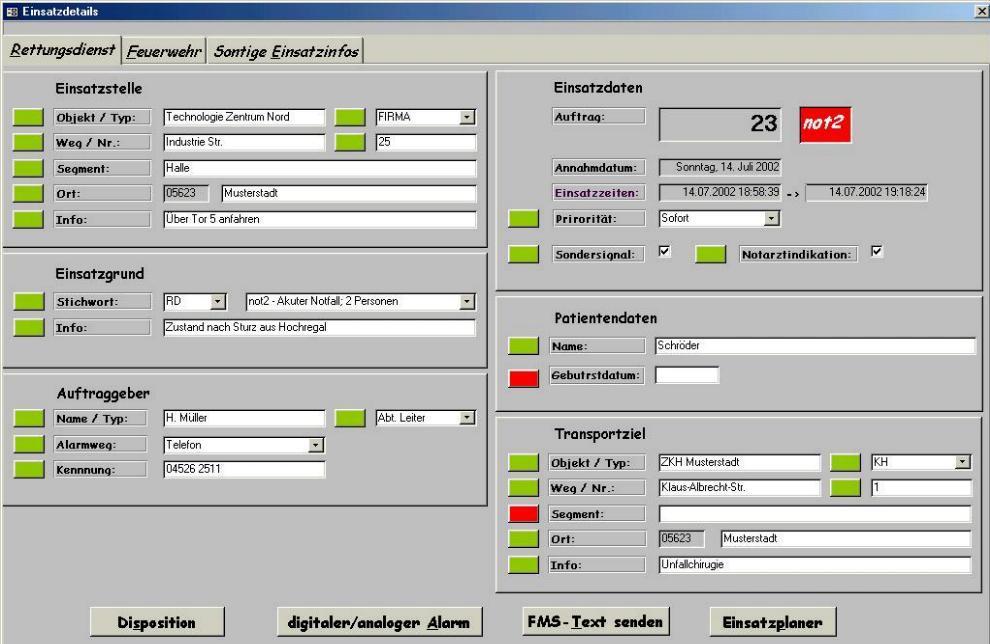This screenshot has width=990, height=644.
Task: Uncheck the Notarztindikation checkbox
Action: (x=877, y=253)
